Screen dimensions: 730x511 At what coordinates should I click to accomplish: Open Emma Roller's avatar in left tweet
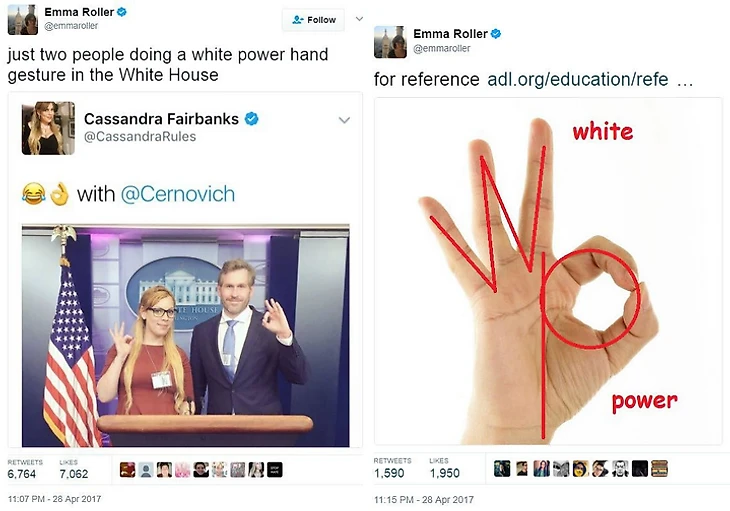click(23, 20)
